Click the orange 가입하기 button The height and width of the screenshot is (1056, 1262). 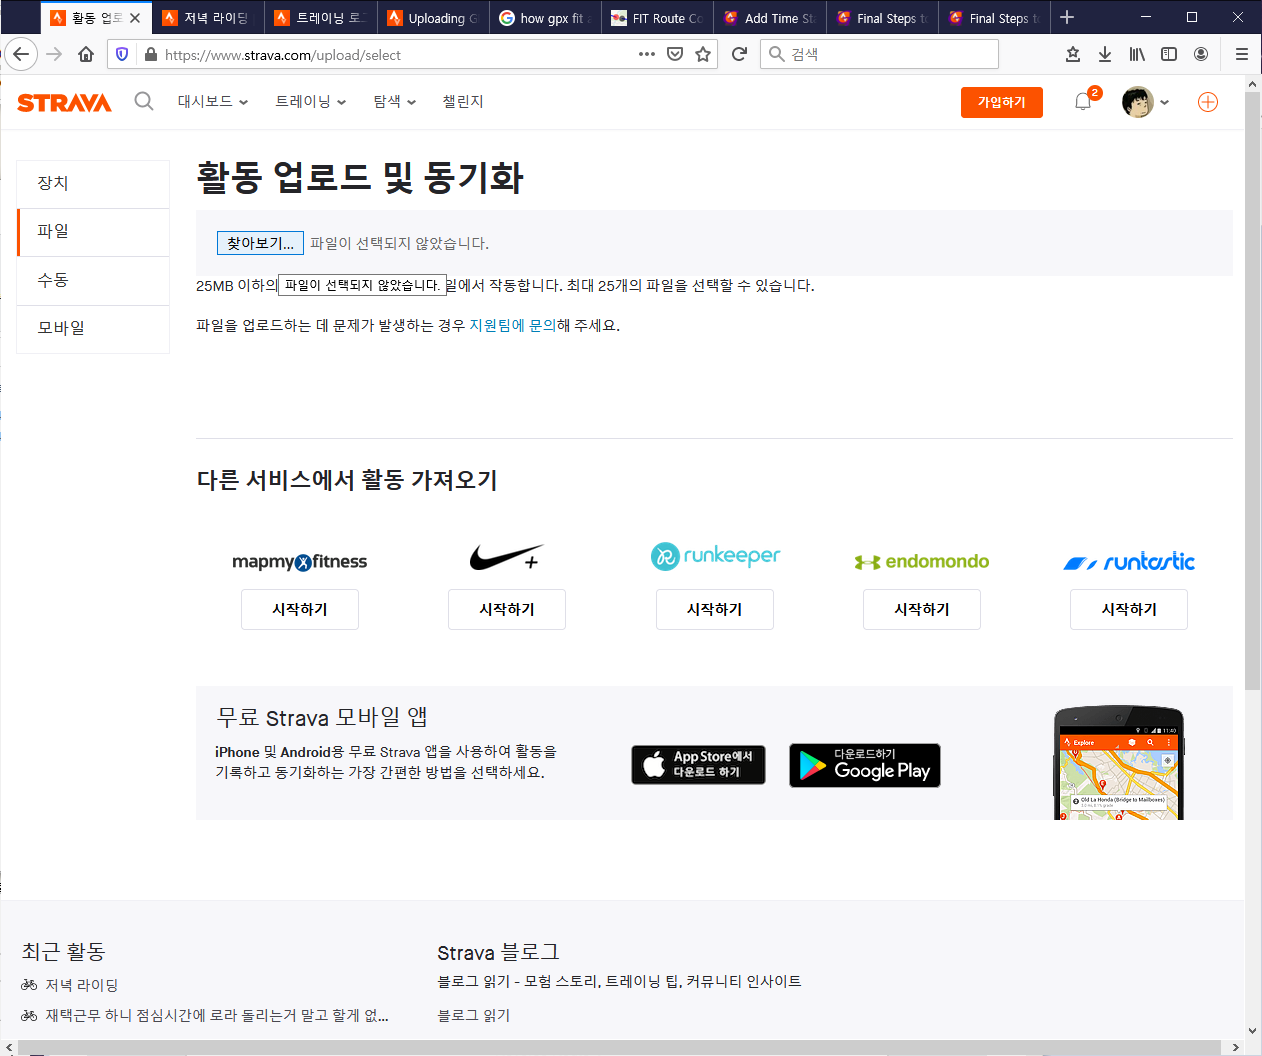[1002, 102]
